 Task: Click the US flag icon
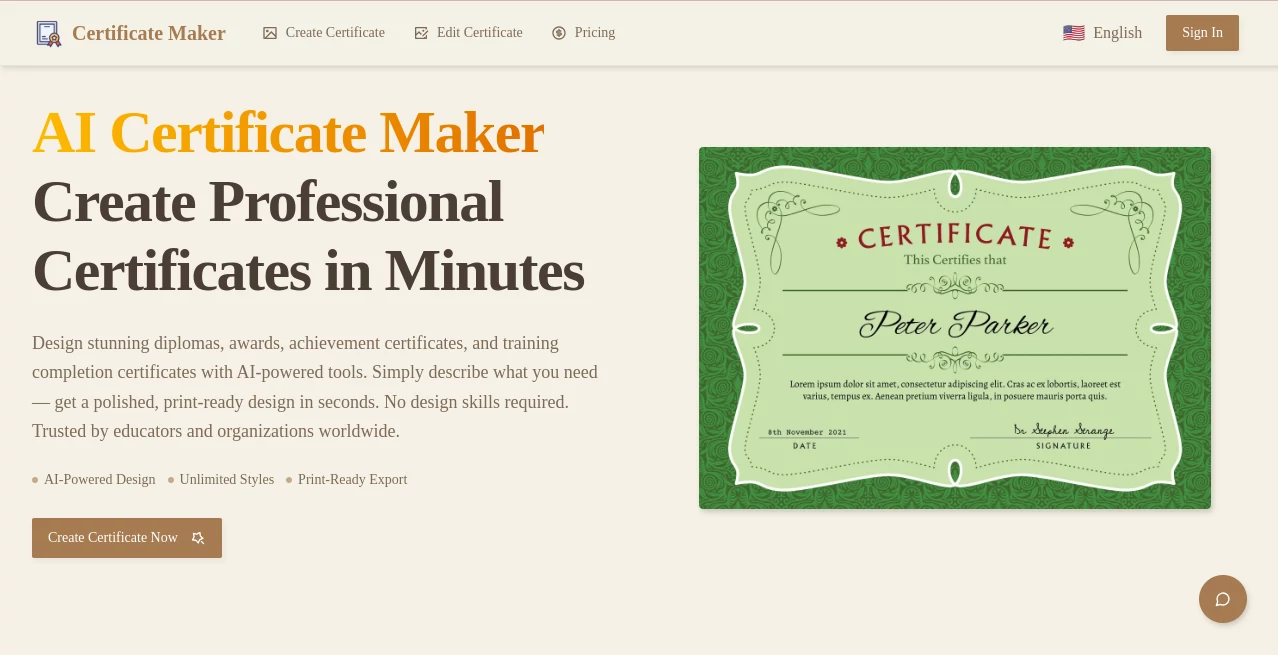point(1073,32)
